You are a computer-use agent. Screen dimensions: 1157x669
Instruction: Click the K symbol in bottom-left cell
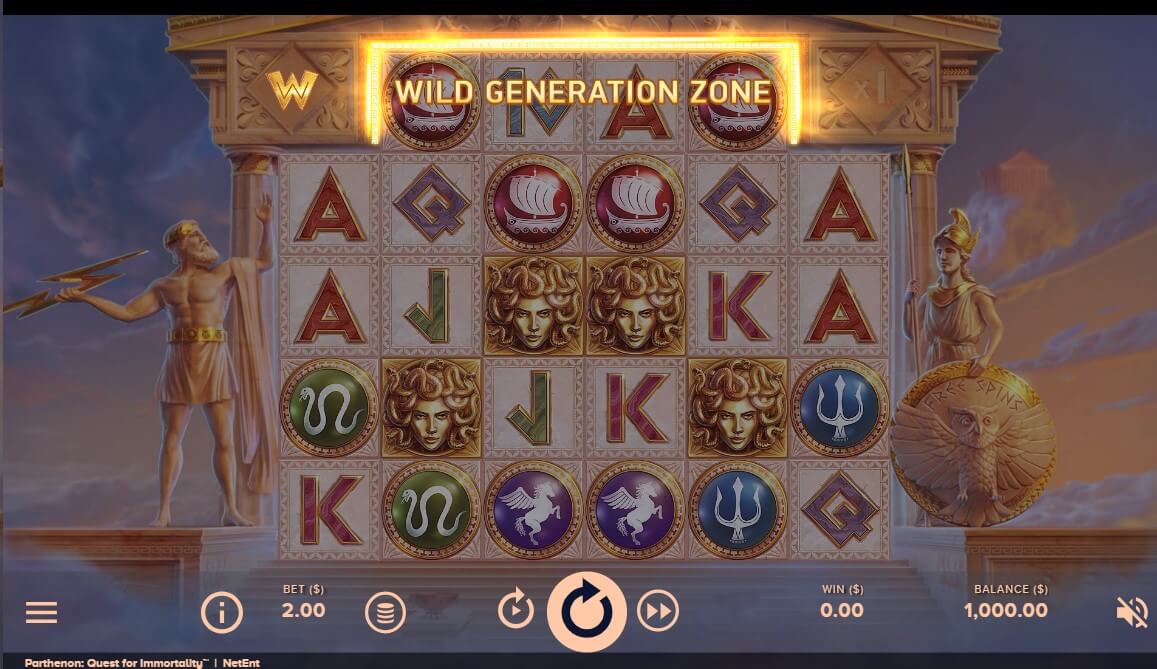(329, 510)
